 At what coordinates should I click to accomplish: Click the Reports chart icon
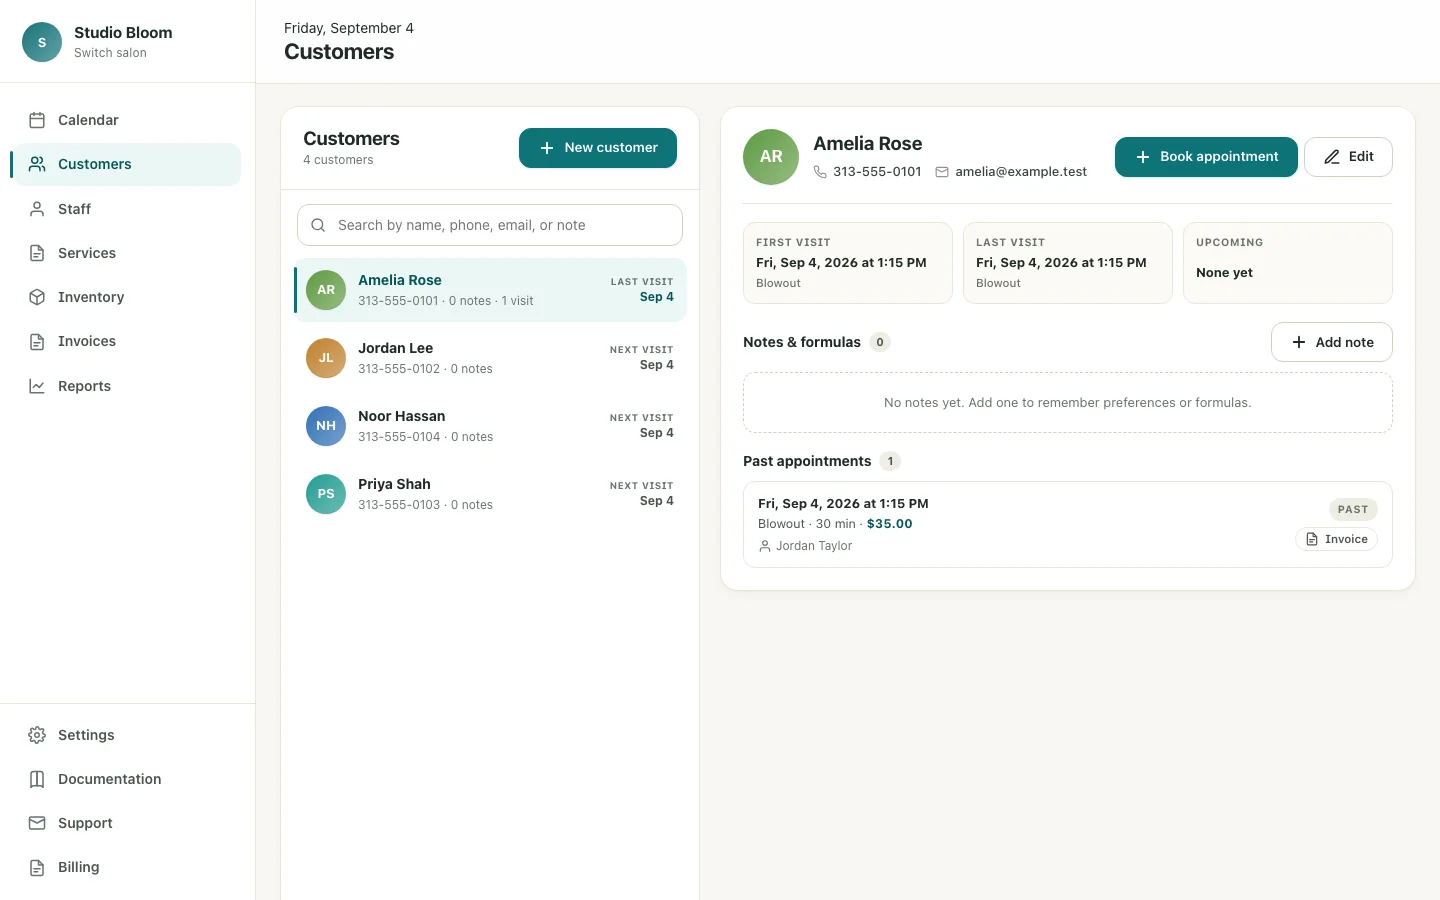(37, 386)
